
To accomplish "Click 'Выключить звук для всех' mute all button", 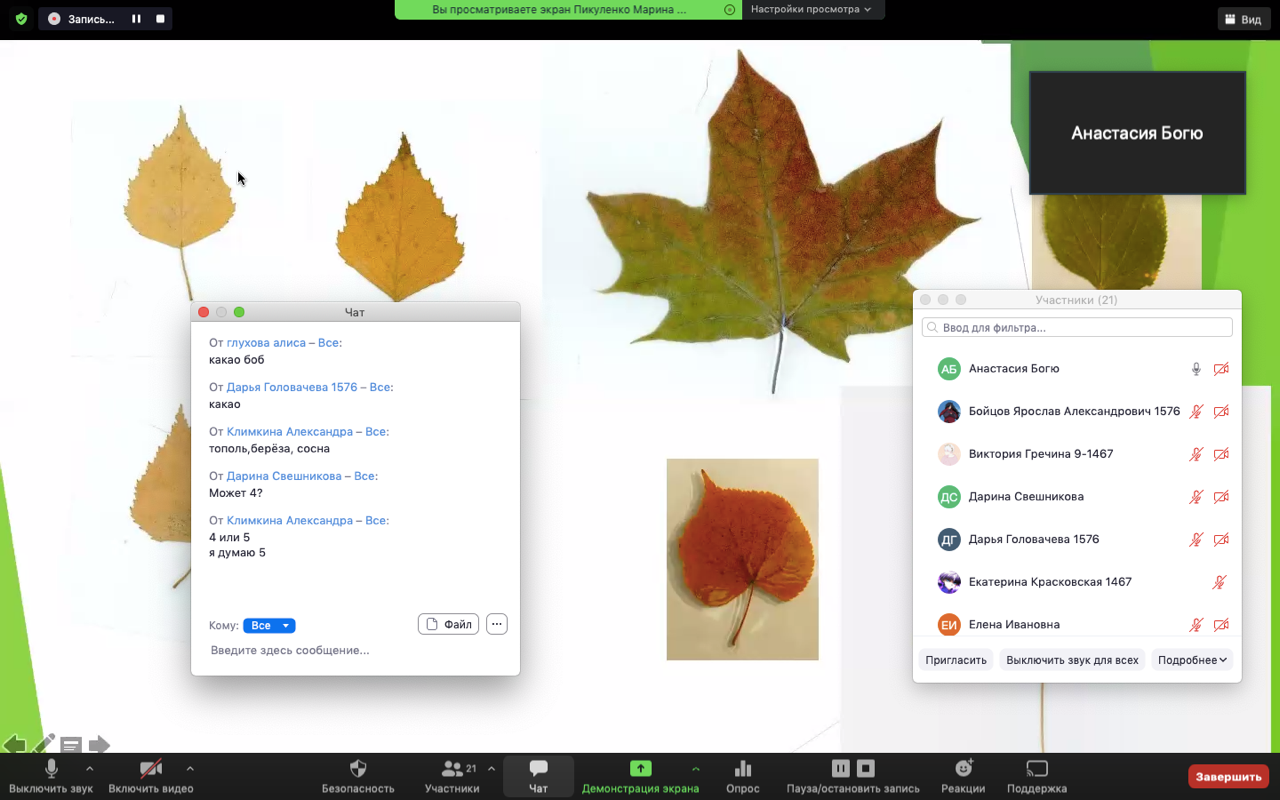I will pos(1072,660).
